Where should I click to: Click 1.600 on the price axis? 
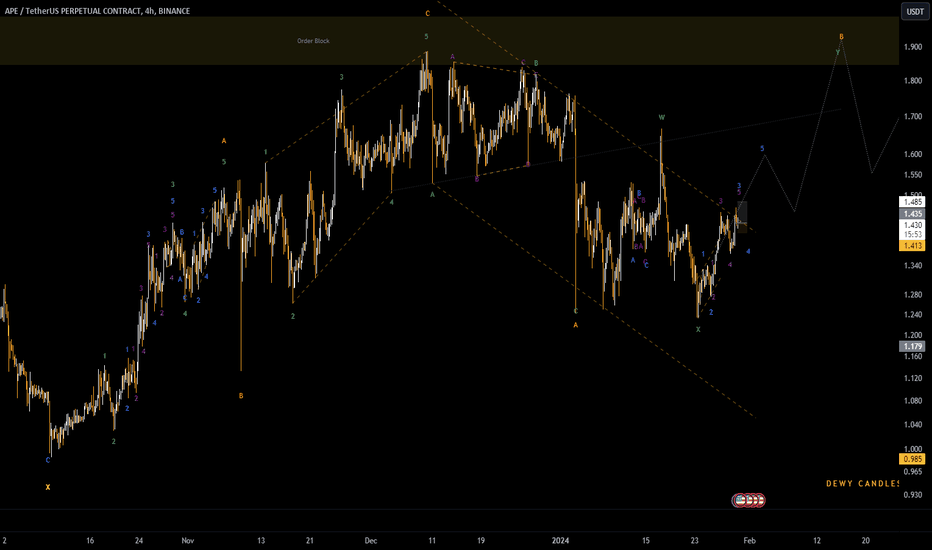click(912, 155)
